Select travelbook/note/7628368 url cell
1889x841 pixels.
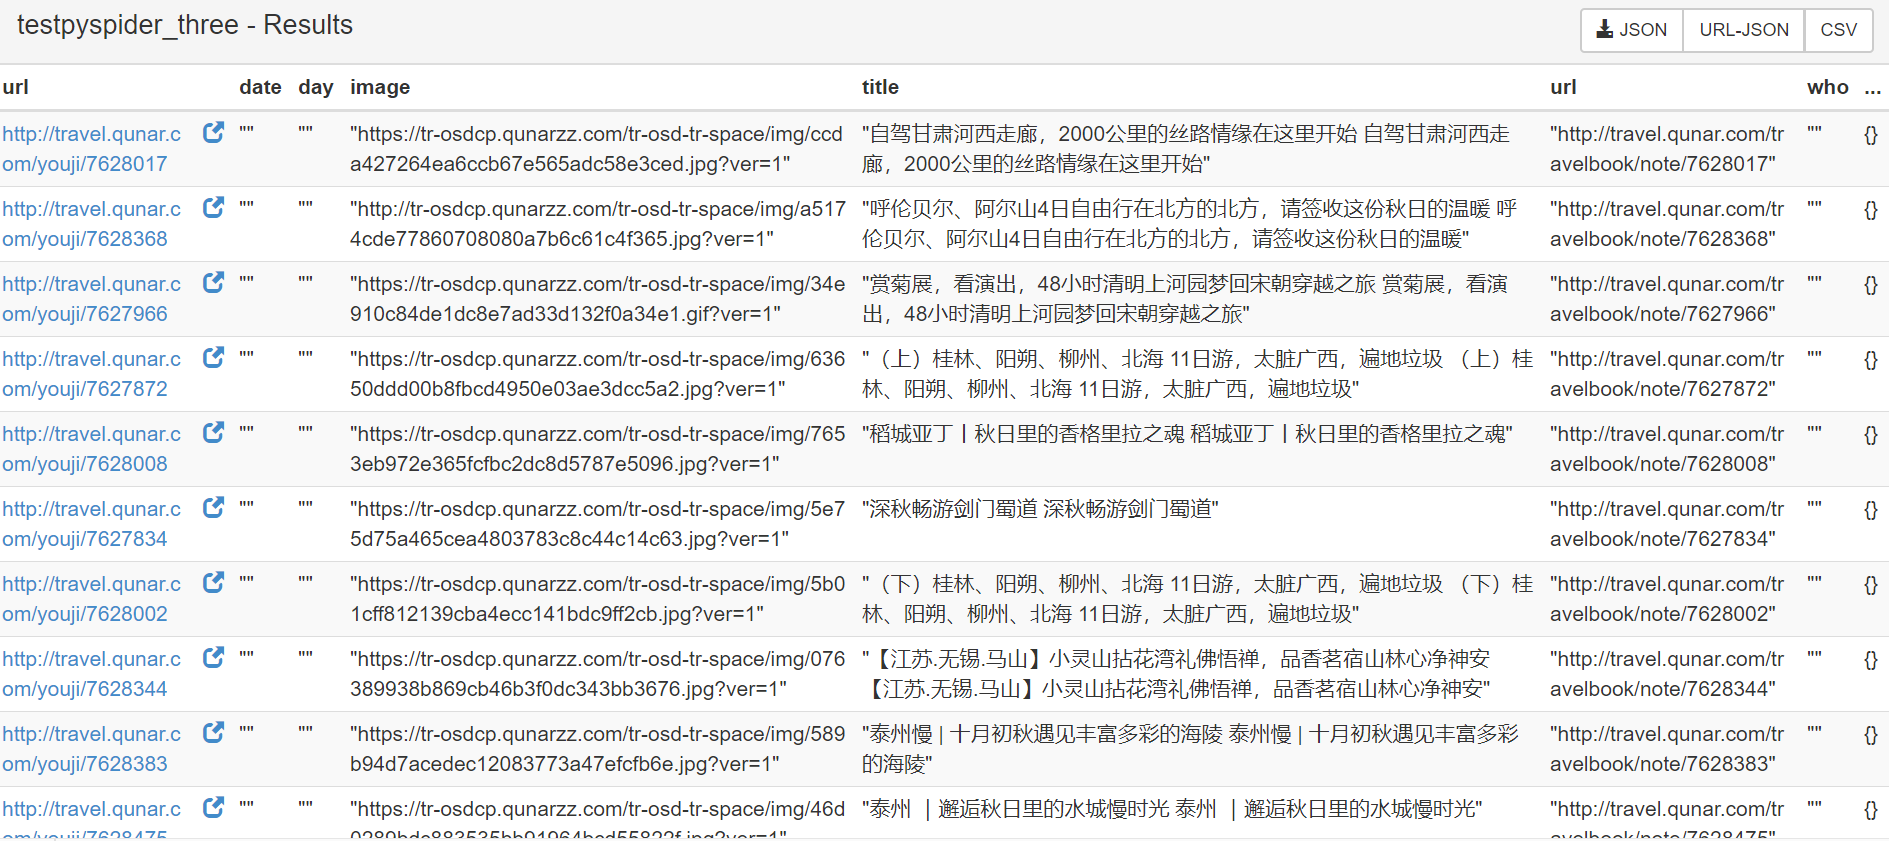click(1667, 224)
